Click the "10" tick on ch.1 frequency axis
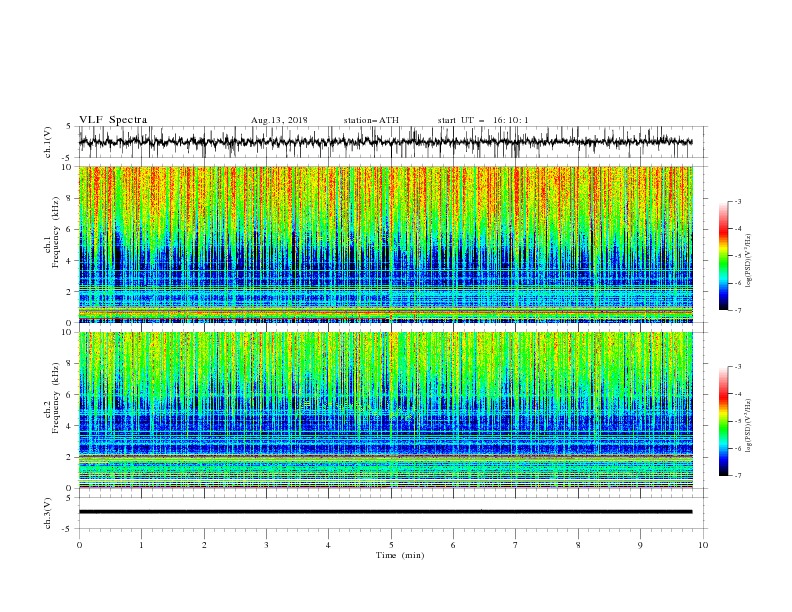This screenshot has width=792, height=612. click(x=68, y=167)
